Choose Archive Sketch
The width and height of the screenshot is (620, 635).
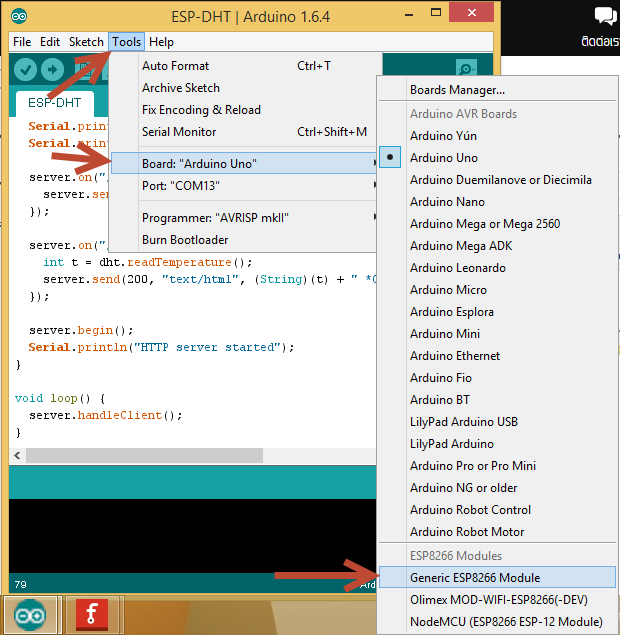[x=244, y=88]
